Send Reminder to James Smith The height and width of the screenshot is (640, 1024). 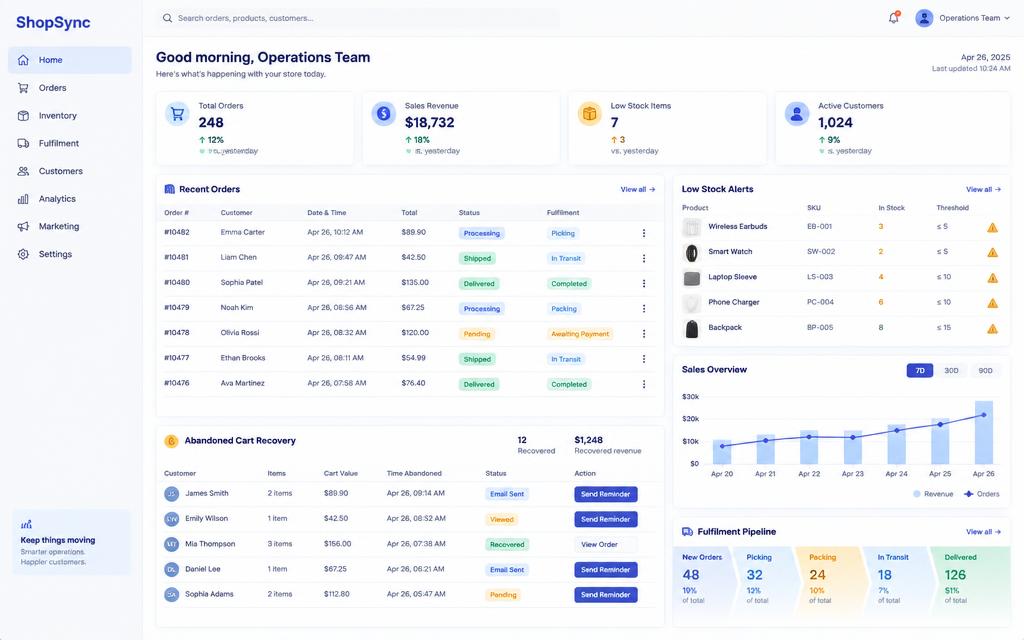click(x=605, y=494)
